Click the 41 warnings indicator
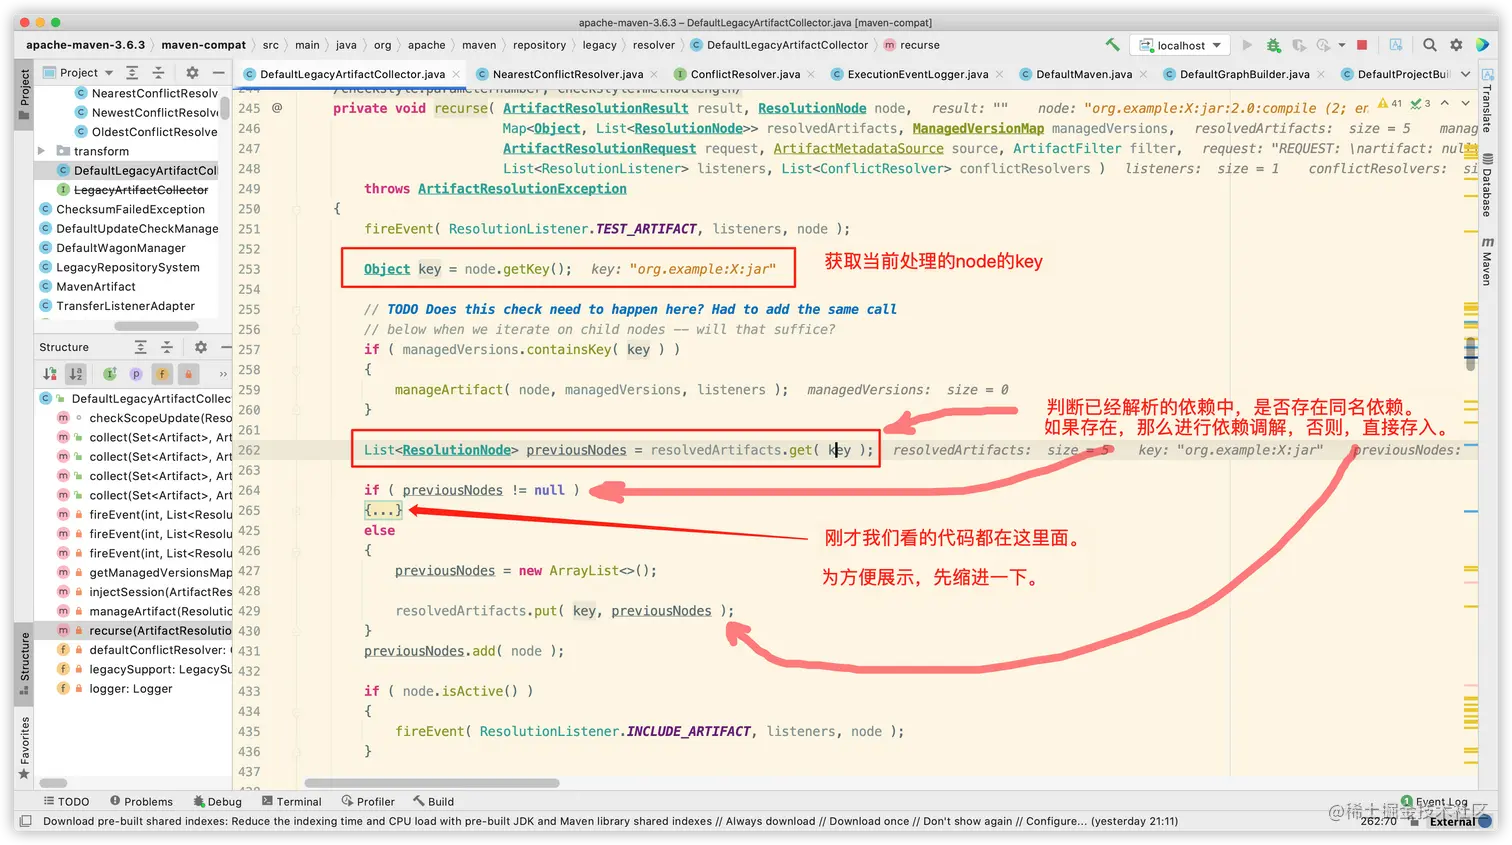1512x845 pixels. pos(1390,103)
